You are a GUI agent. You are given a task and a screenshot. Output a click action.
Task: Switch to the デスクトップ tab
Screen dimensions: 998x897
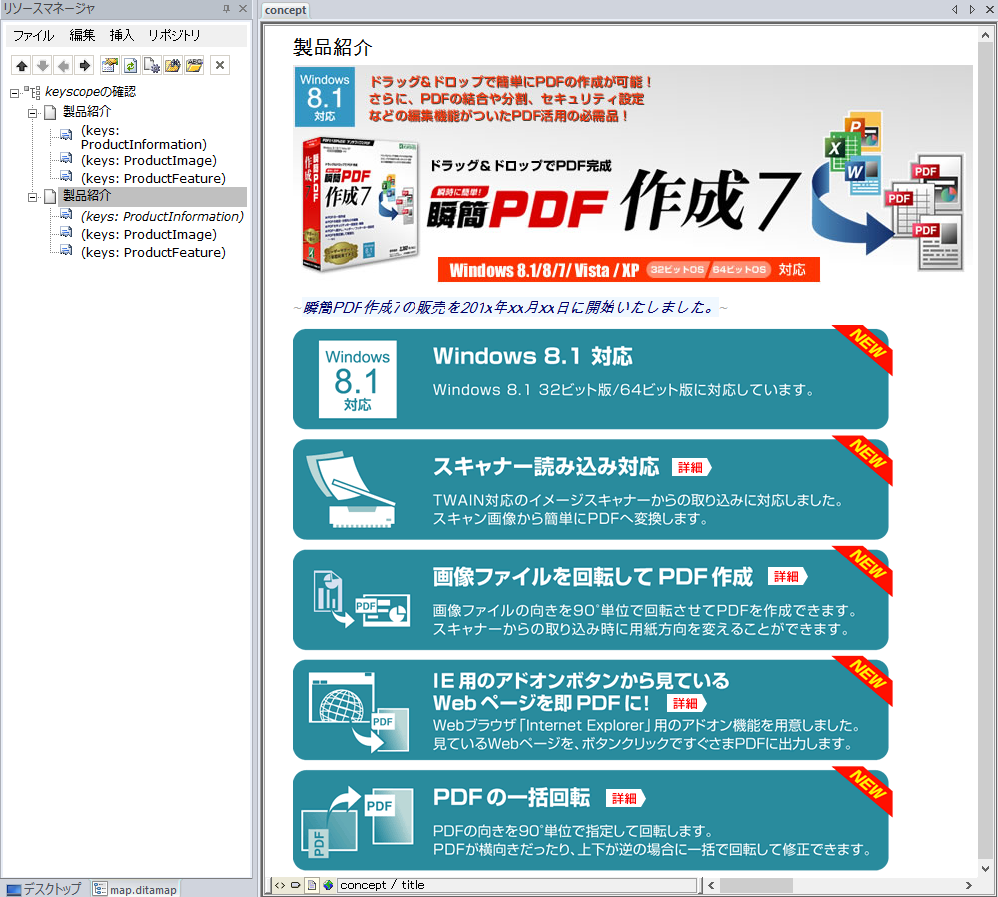click(x=45, y=889)
